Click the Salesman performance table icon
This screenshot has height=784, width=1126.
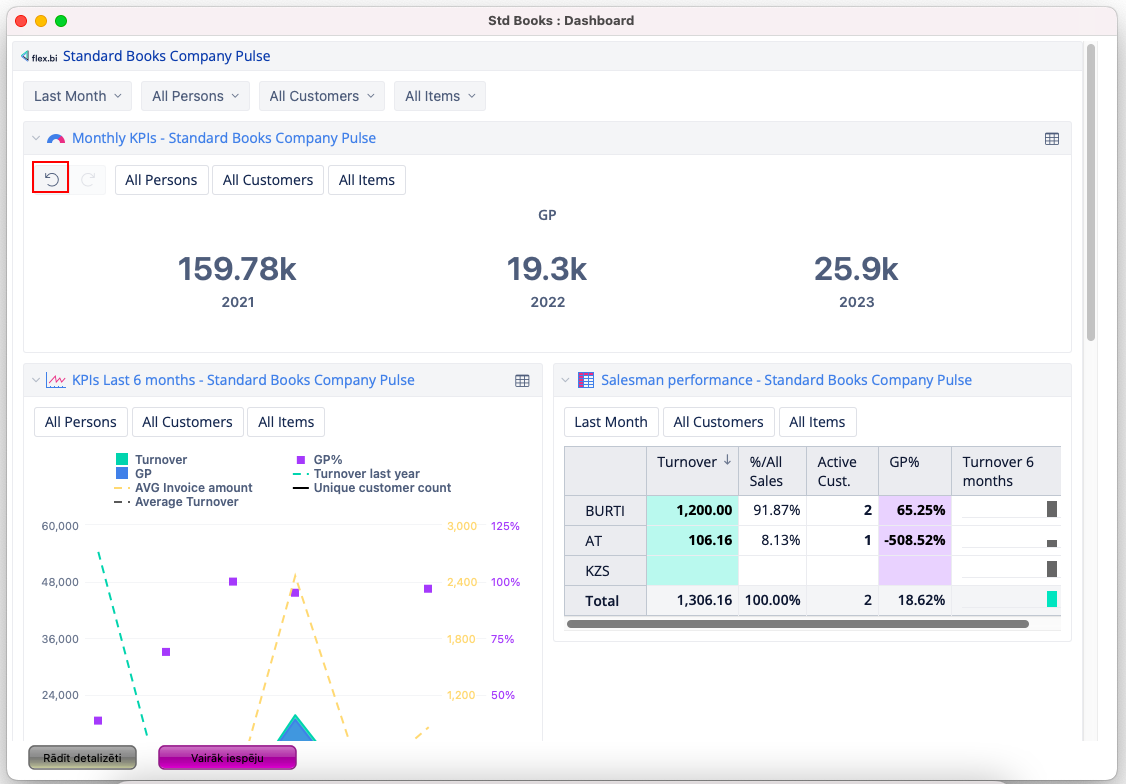click(586, 381)
